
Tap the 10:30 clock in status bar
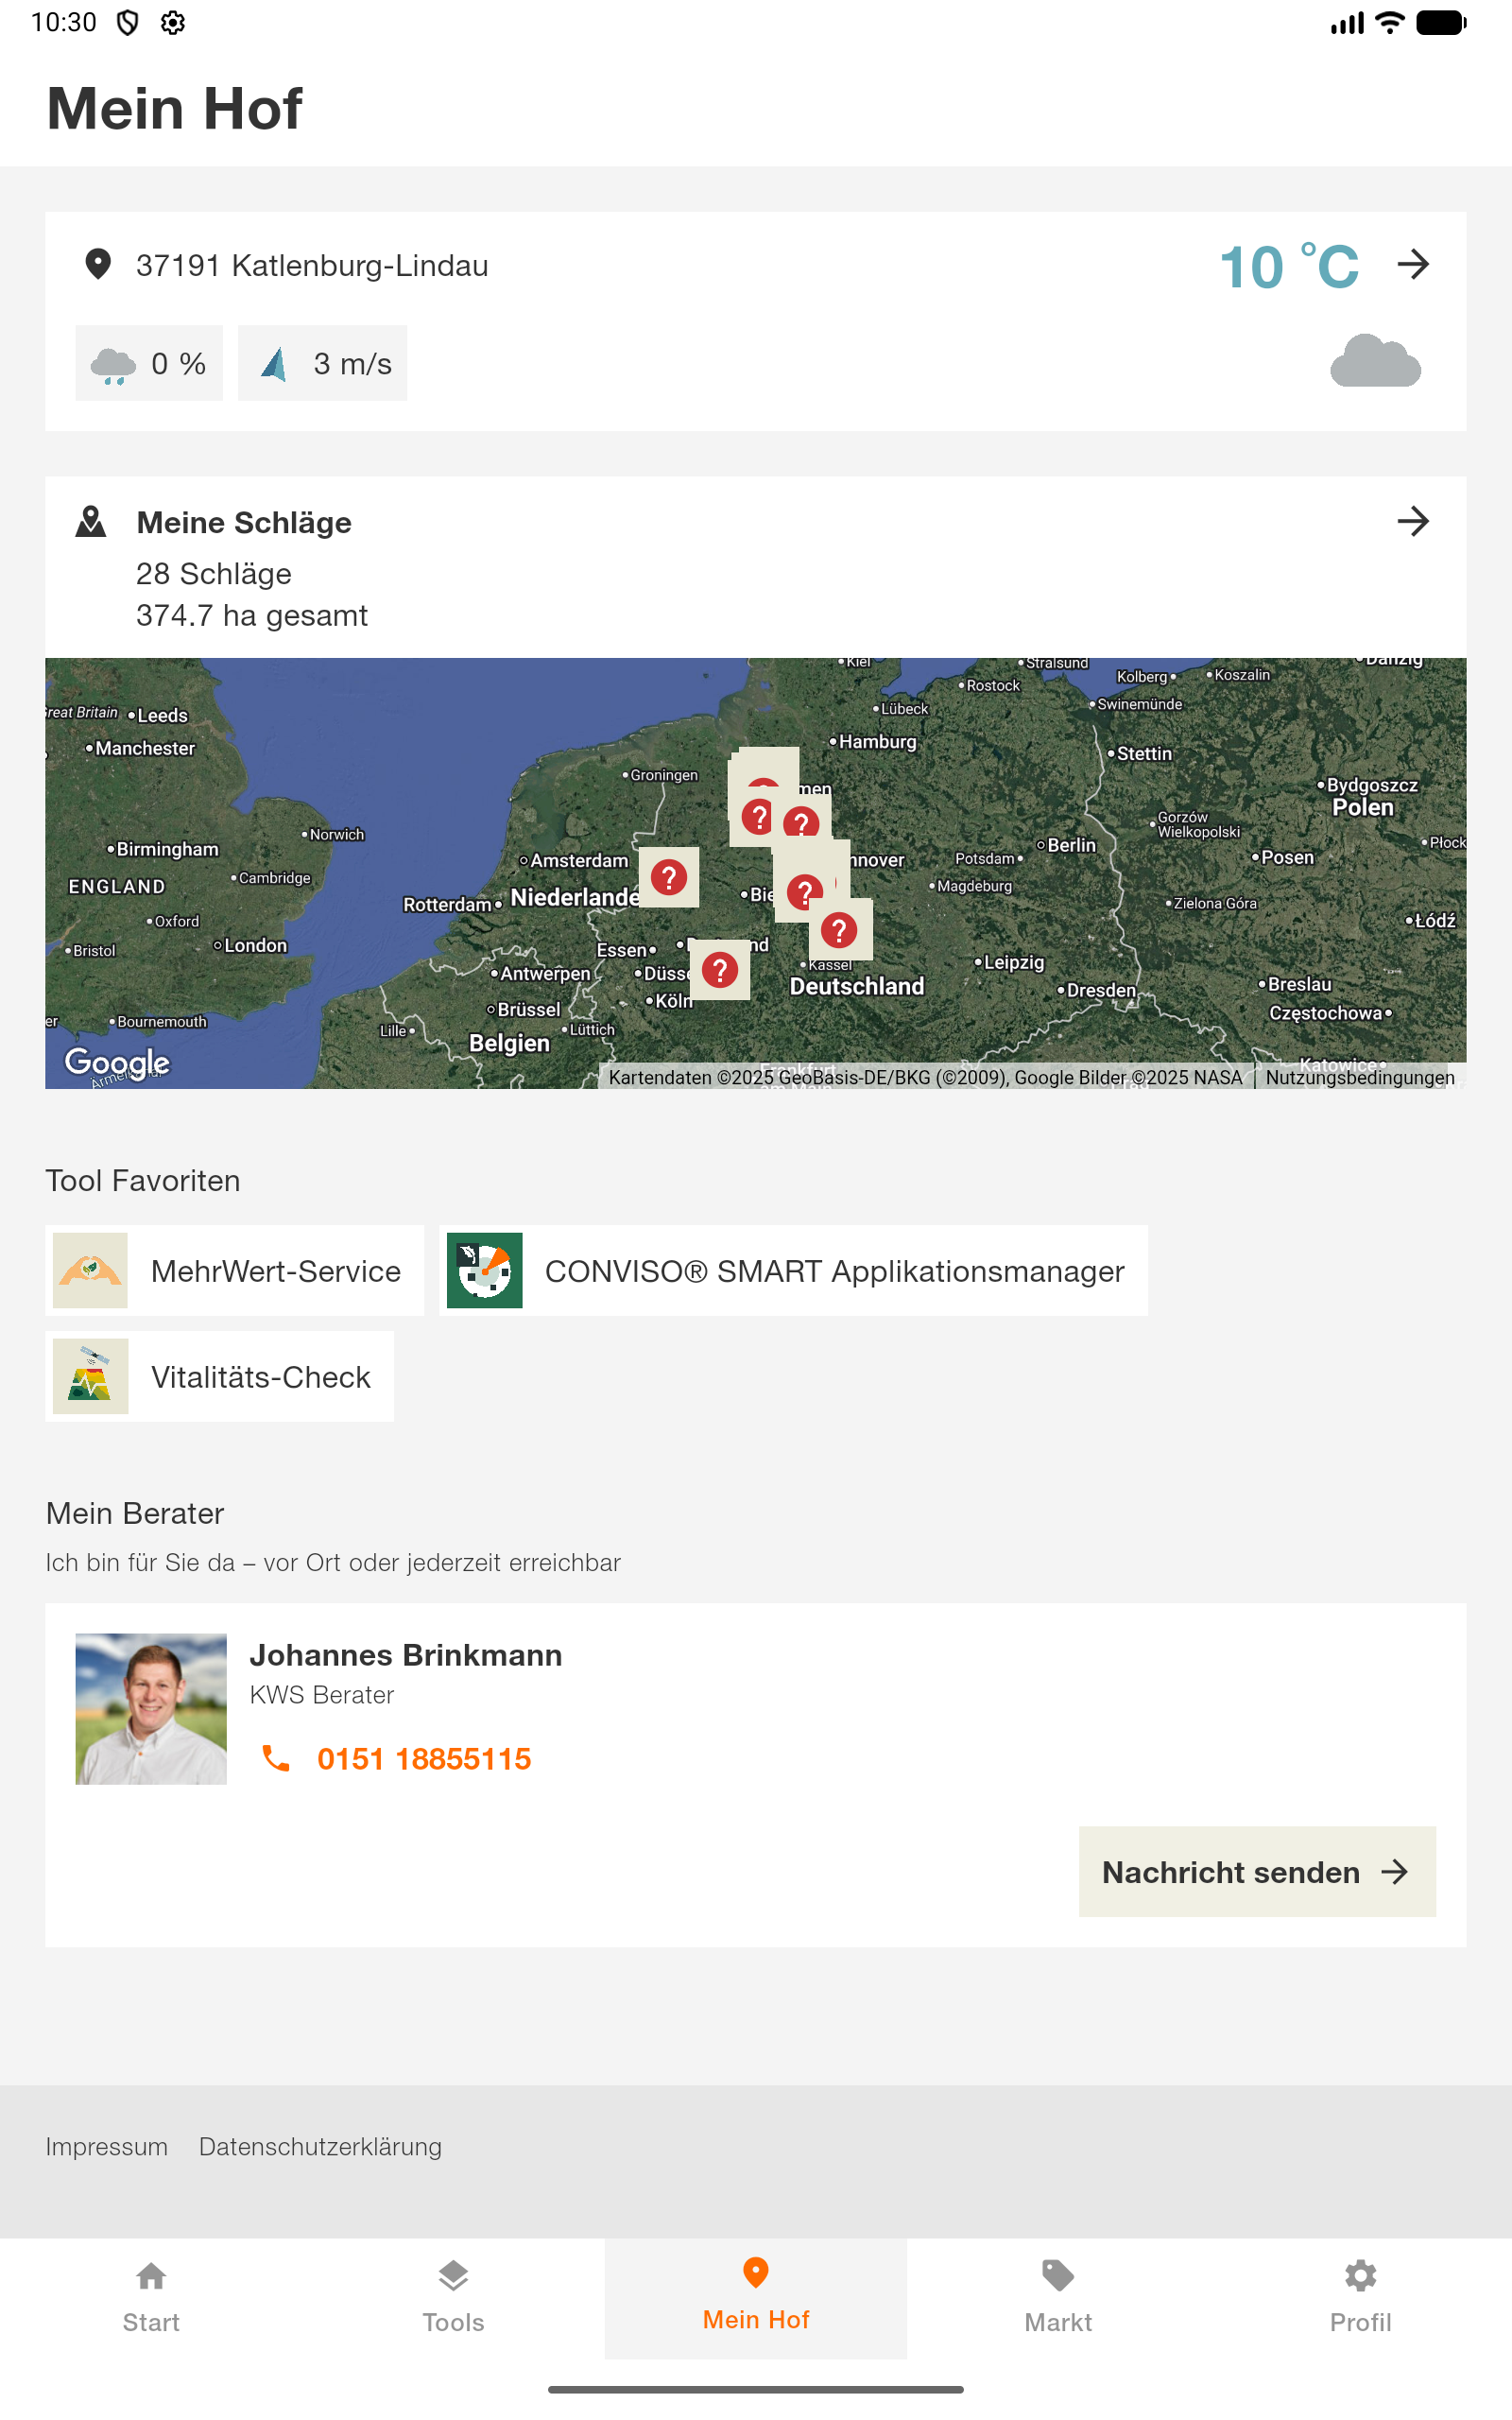tap(64, 22)
